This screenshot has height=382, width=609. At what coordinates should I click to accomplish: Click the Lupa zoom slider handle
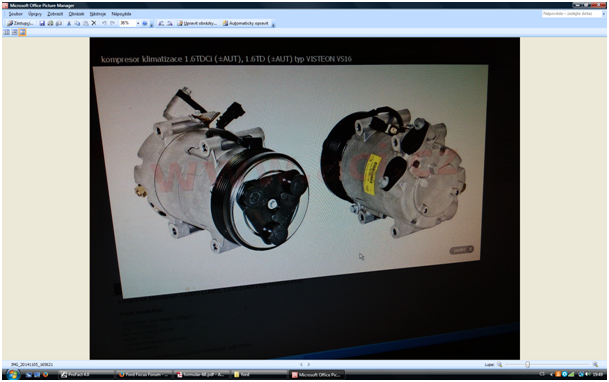coord(527,365)
